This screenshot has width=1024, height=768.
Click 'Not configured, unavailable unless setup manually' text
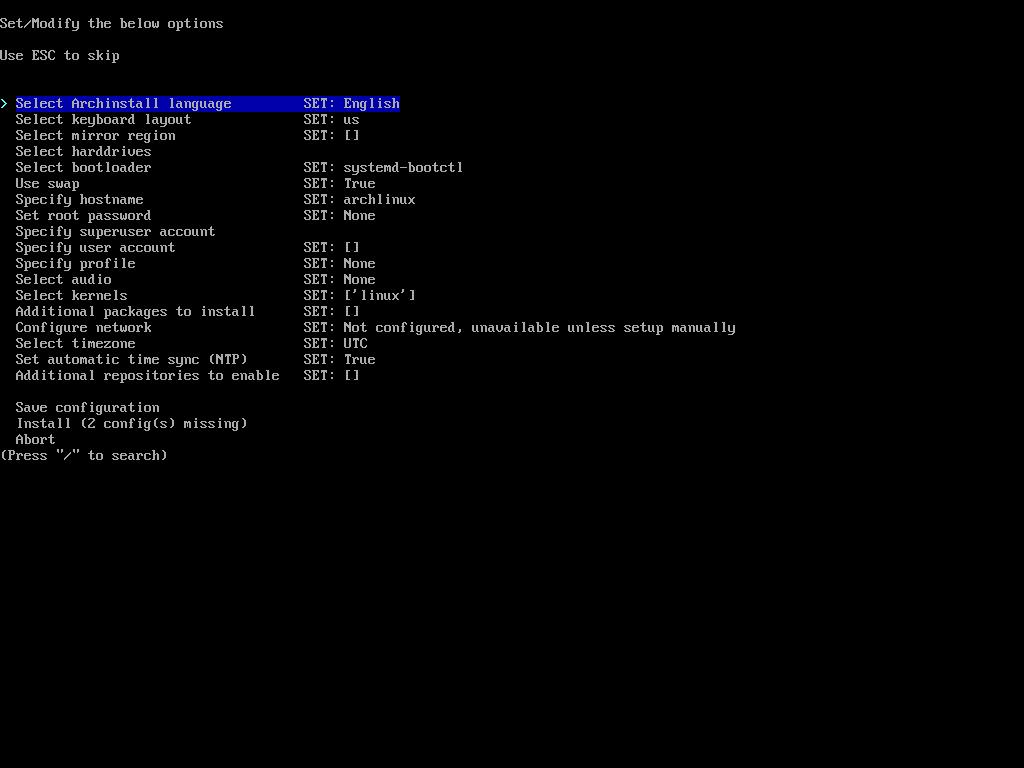coord(539,328)
